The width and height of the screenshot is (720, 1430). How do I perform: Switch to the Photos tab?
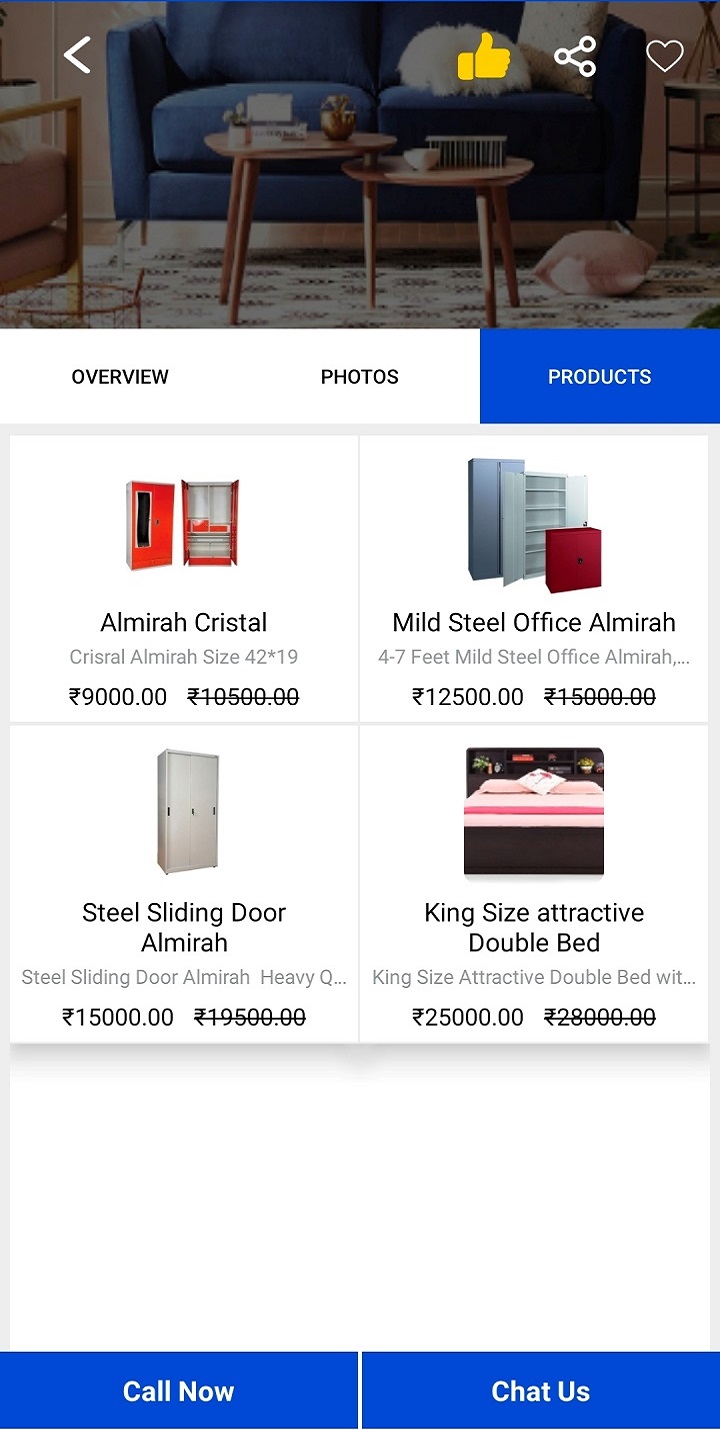pyautogui.click(x=360, y=377)
